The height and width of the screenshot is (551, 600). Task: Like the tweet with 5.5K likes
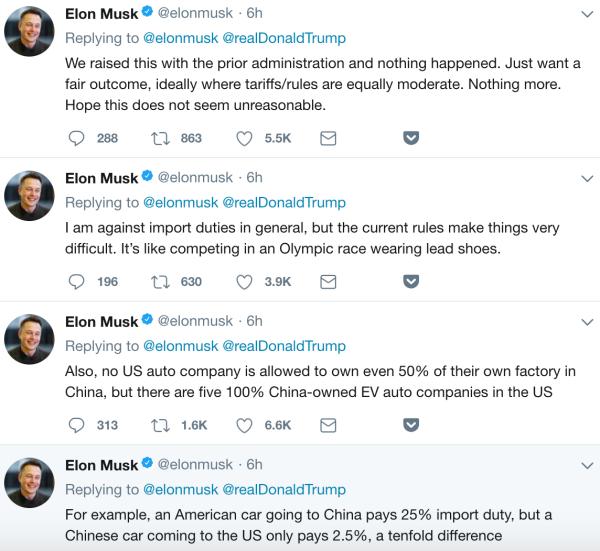pos(245,138)
